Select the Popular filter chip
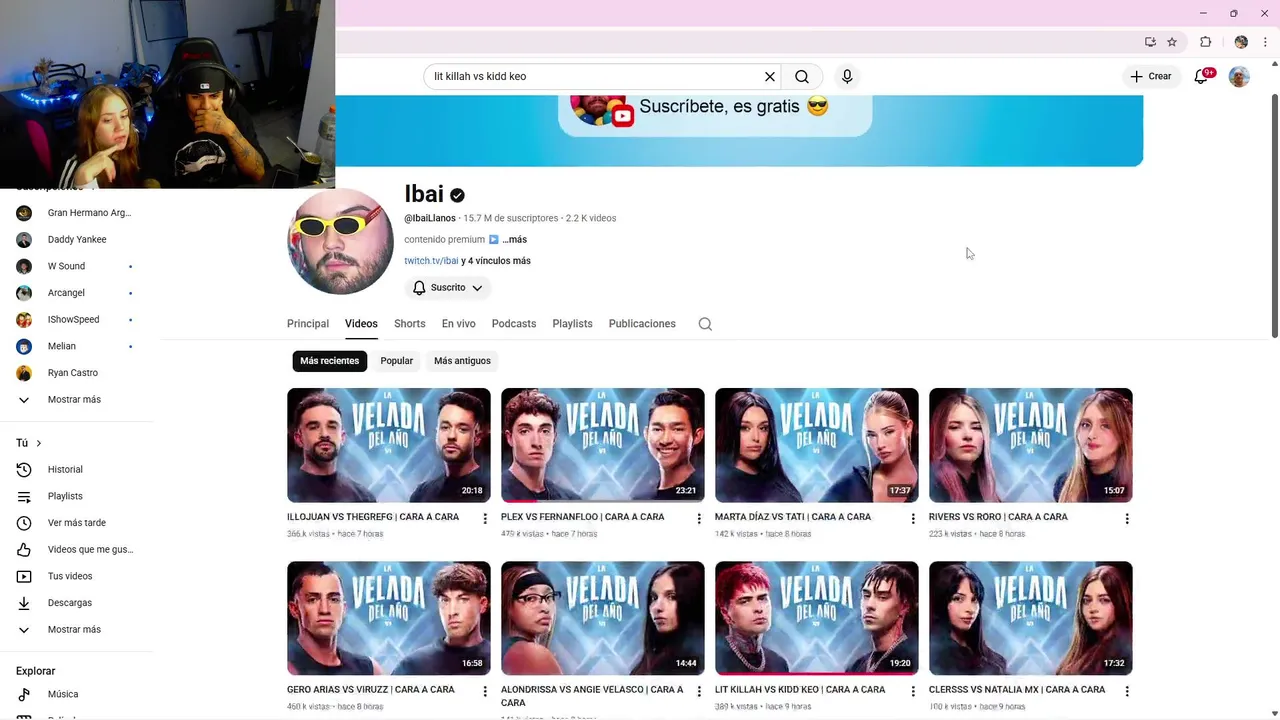1280x720 pixels. tap(396, 361)
